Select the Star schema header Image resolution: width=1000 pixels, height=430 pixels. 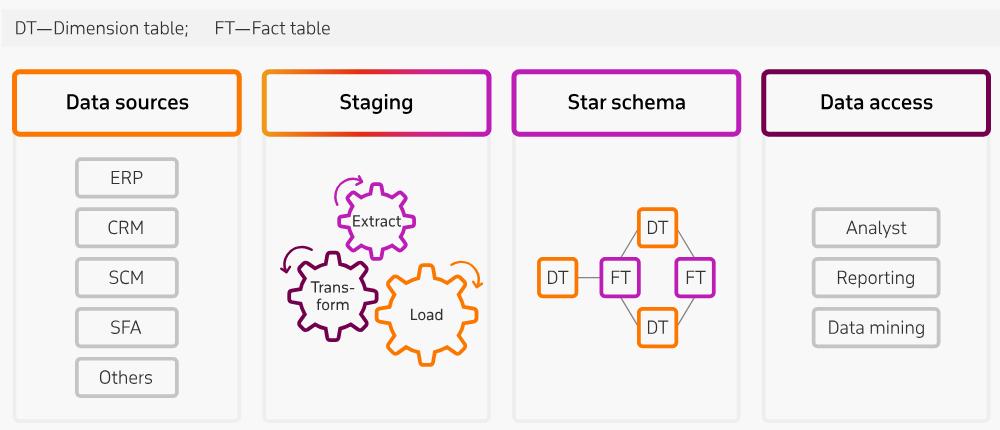click(626, 102)
